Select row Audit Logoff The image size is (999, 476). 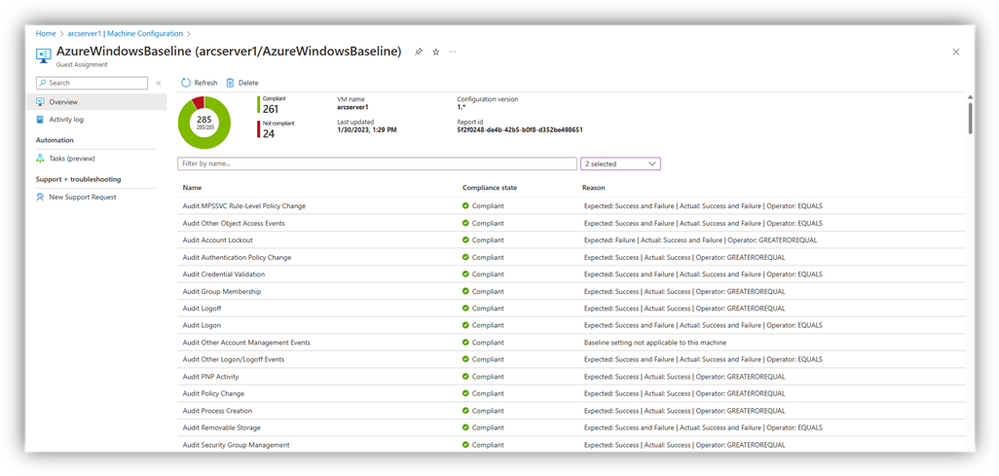click(571, 308)
